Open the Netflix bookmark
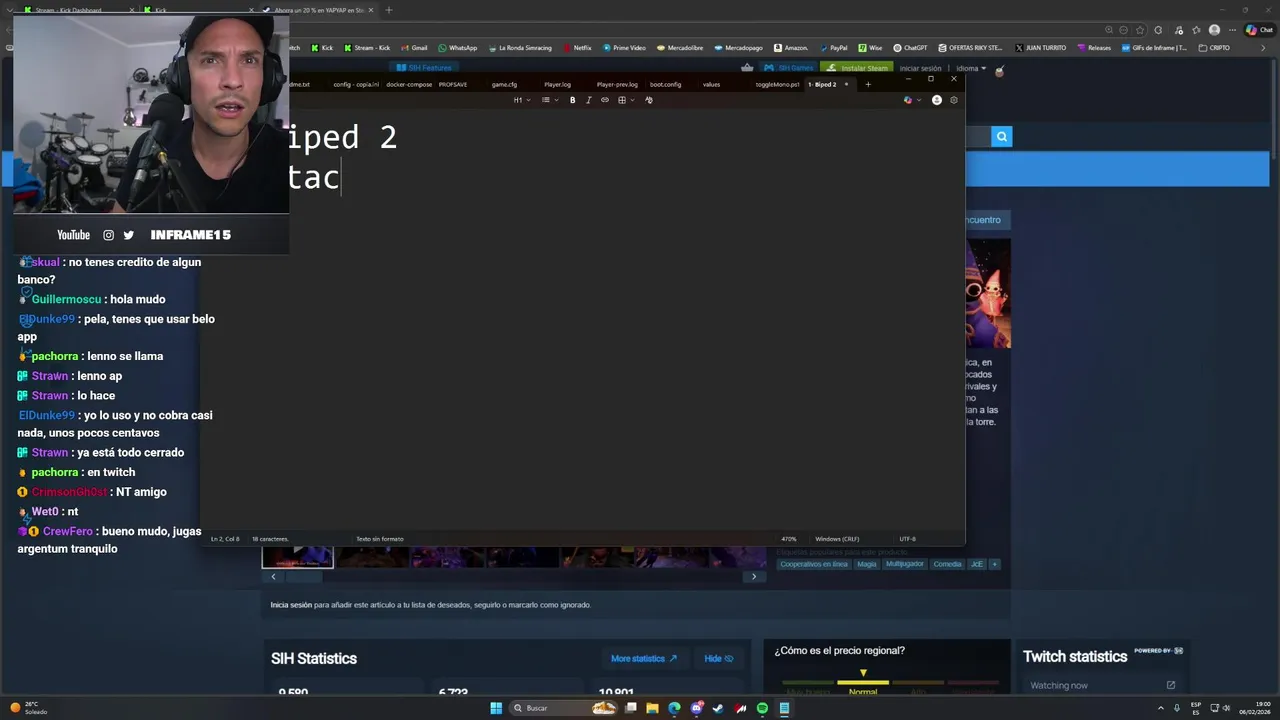 coord(577,47)
